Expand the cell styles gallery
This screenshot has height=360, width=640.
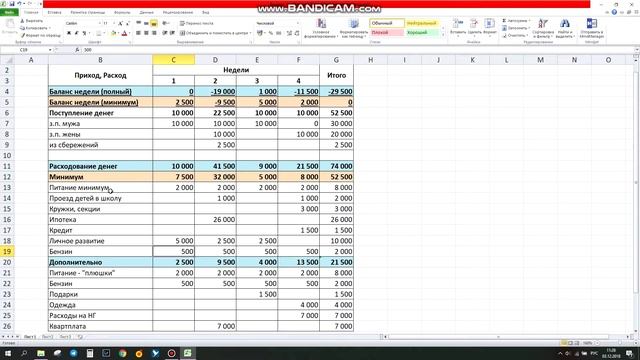click(x=443, y=35)
